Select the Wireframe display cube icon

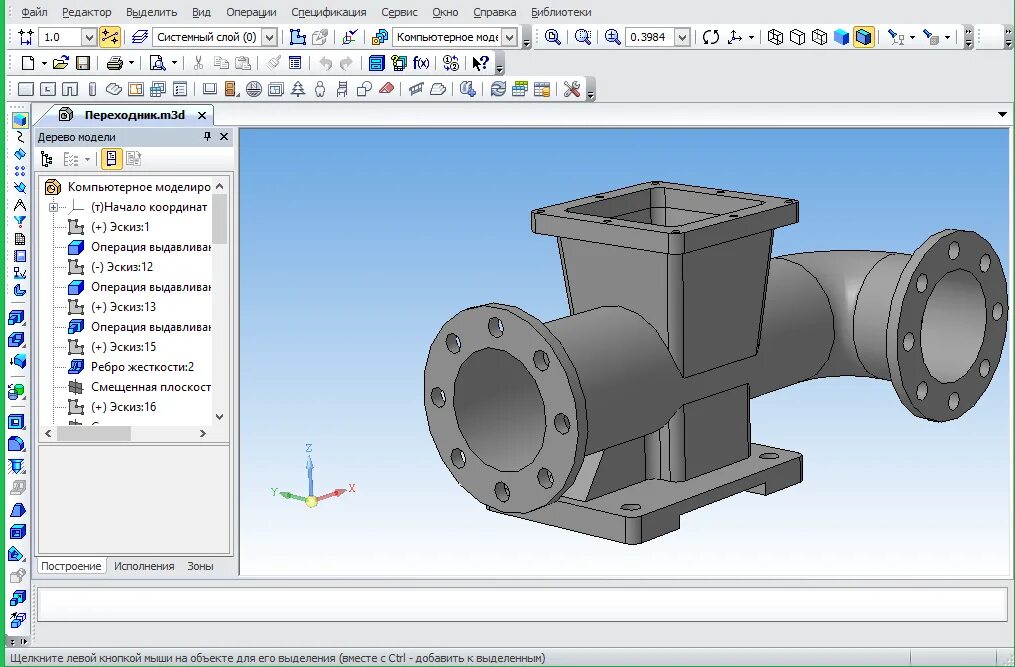tap(775, 37)
